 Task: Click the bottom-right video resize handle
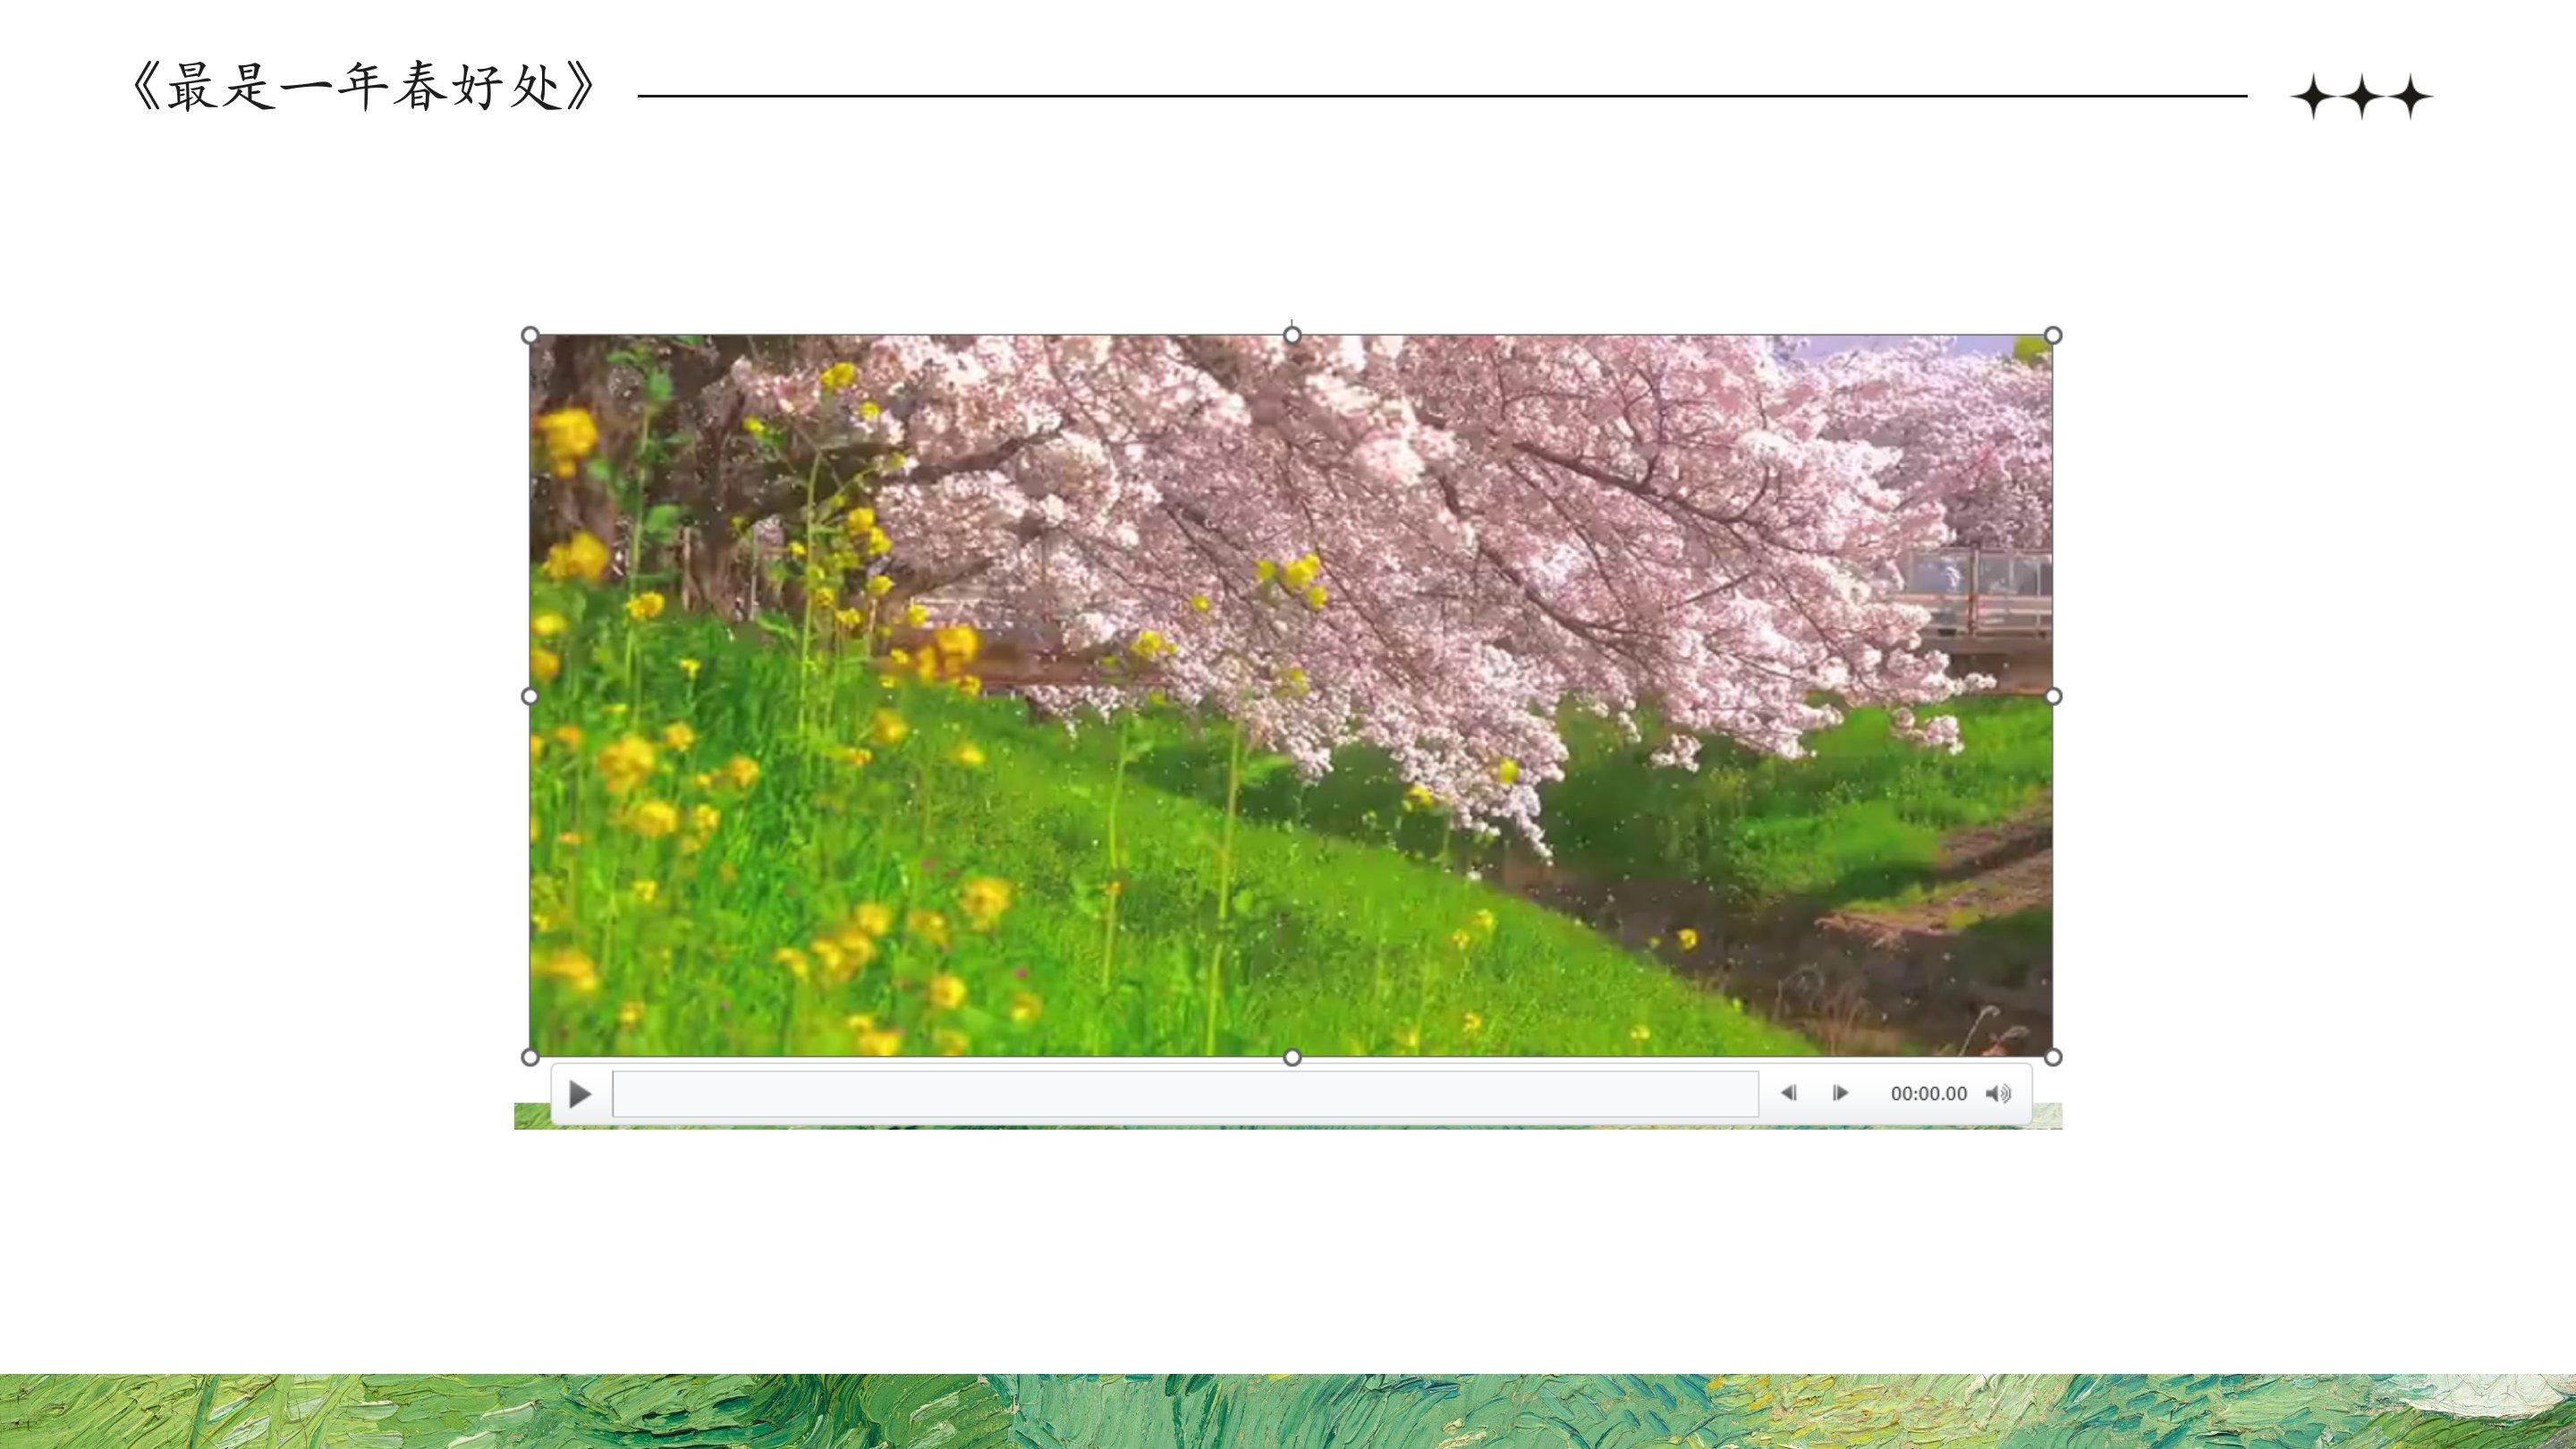2053,1057
